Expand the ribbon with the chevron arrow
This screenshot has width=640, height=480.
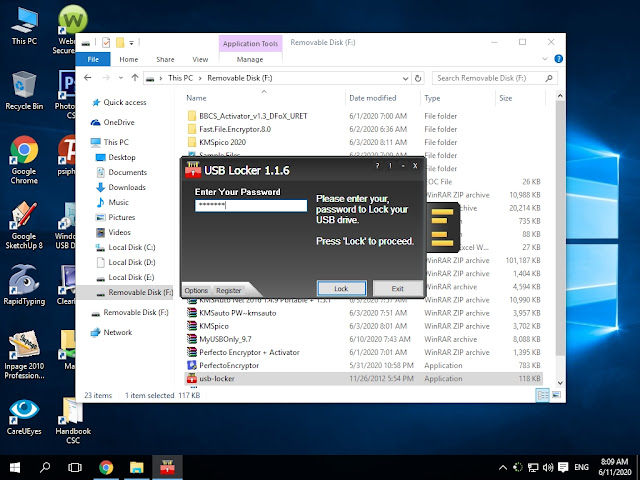545,59
